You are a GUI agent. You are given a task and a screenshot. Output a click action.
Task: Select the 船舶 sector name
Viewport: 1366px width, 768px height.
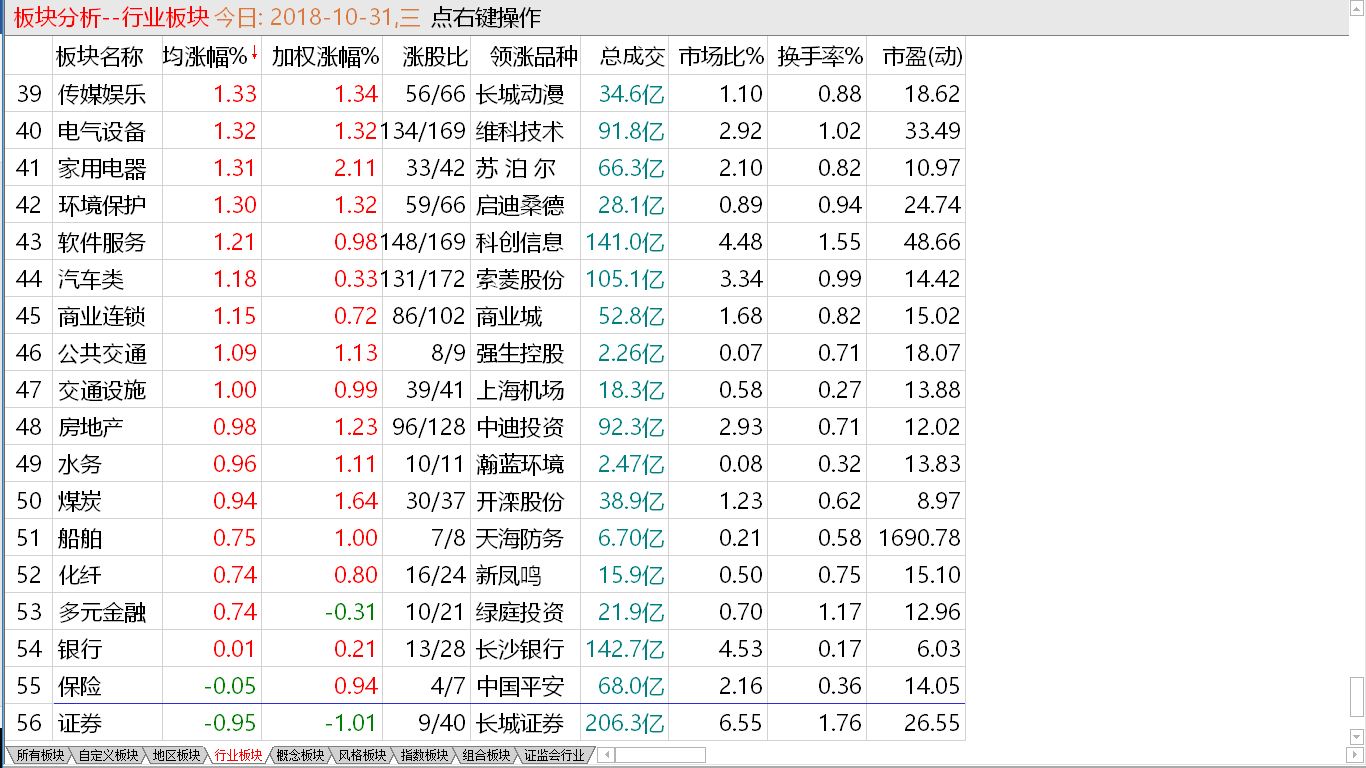pyautogui.click(x=80, y=538)
